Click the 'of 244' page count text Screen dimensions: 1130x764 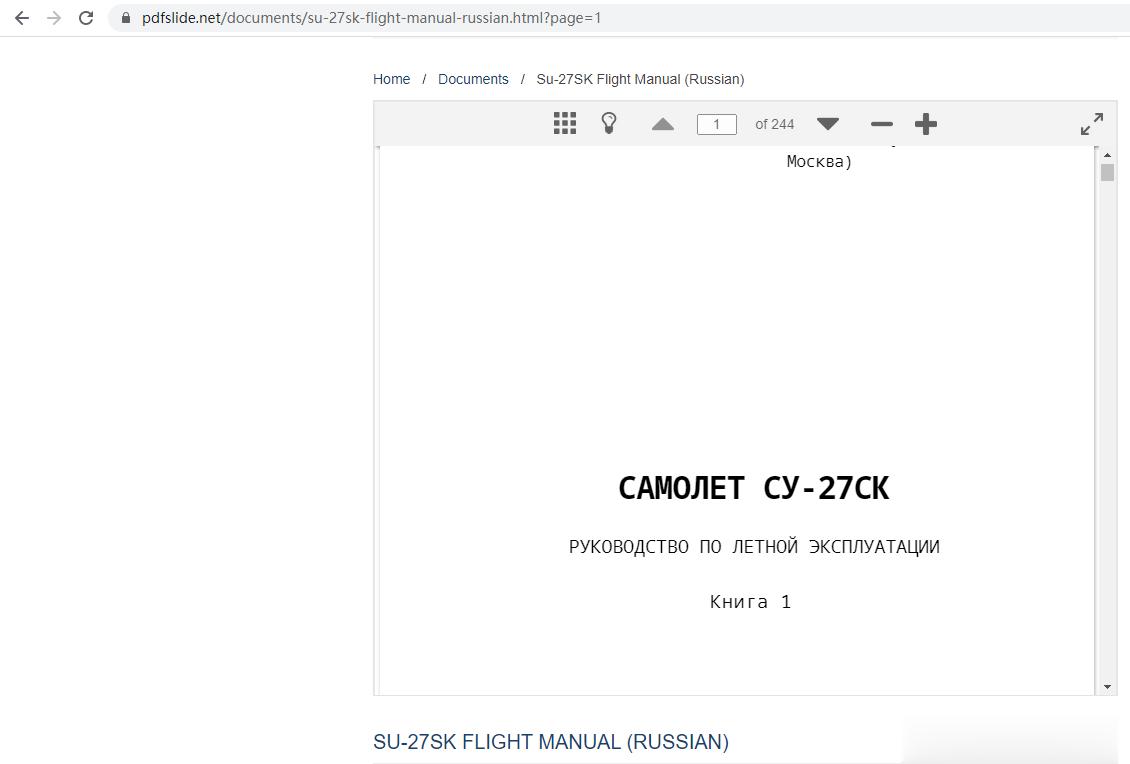pos(775,124)
